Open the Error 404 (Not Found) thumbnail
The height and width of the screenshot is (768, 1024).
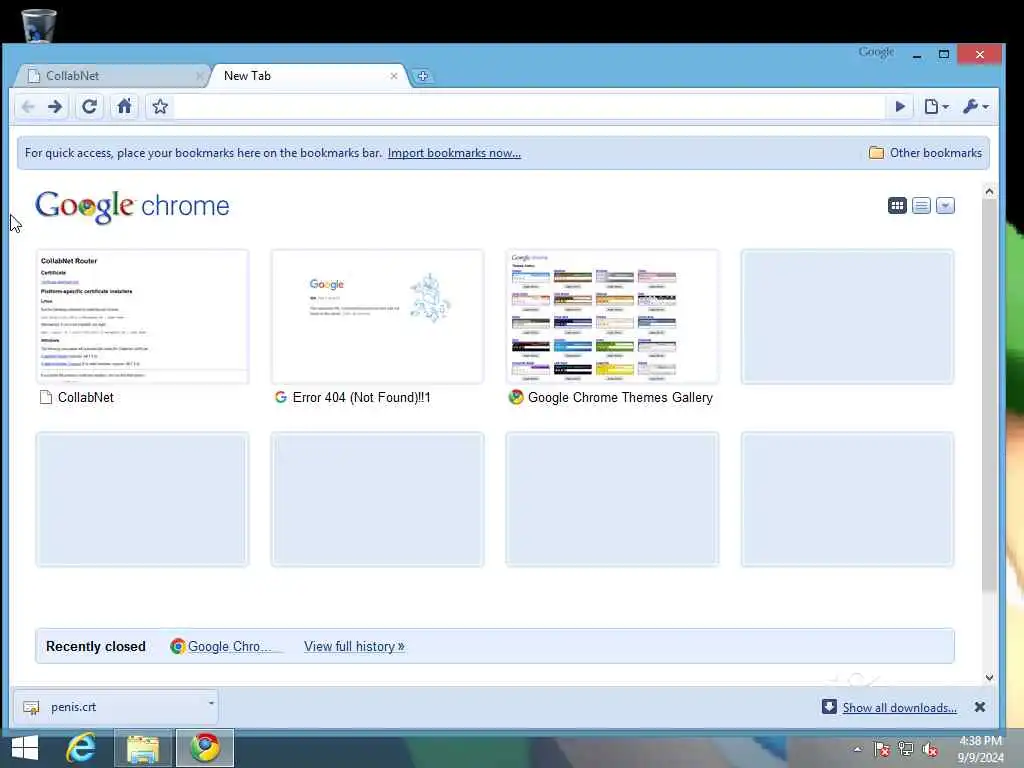(377, 317)
